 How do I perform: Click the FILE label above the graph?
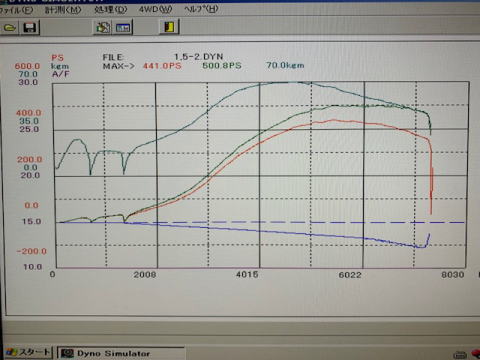coord(113,57)
